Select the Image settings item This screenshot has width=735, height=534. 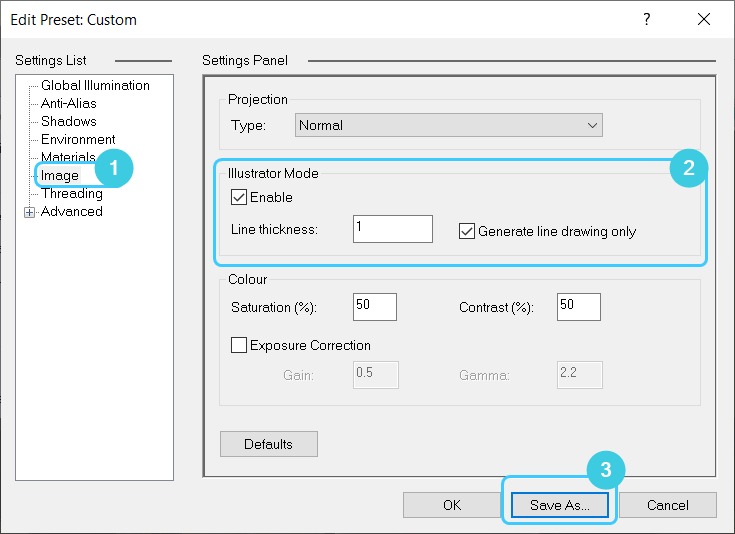[60, 175]
